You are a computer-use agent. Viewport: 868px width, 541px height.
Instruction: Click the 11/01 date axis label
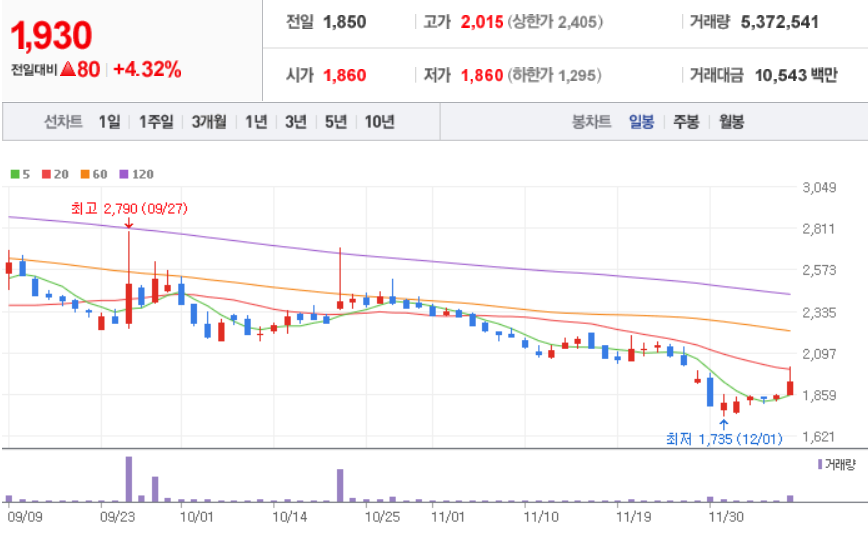pyautogui.click(x=448, y=517)
